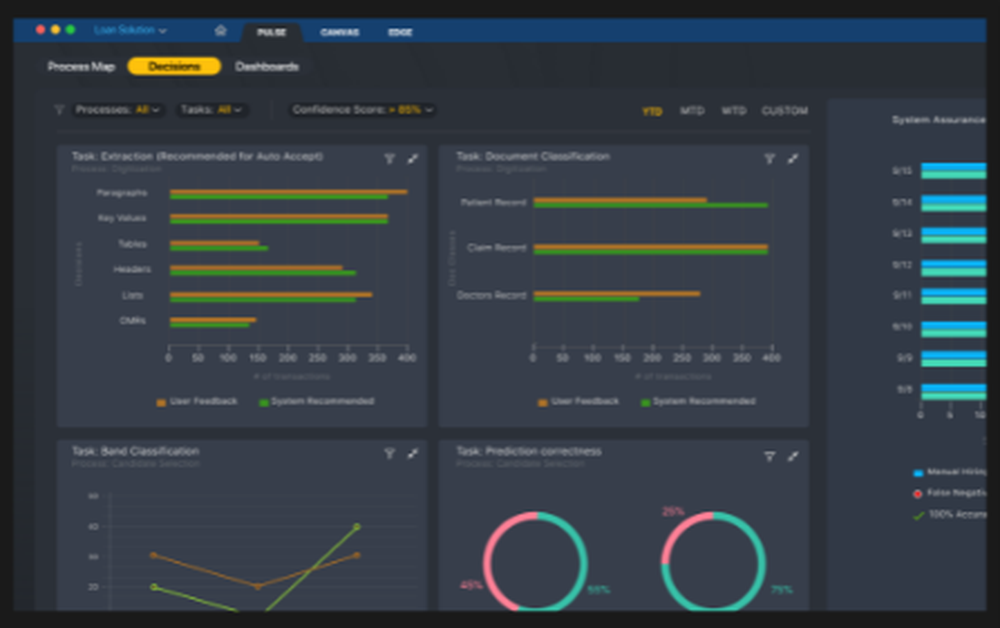1000x628 pixels.
Task: Click the 9/15 blue bar in System Assurance
Action: point(953,167)
